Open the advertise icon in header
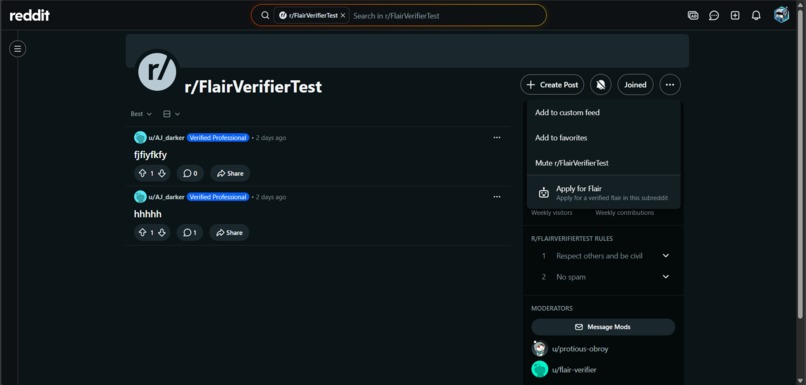Viewport: 806px width, 385px height. (693, 15)
